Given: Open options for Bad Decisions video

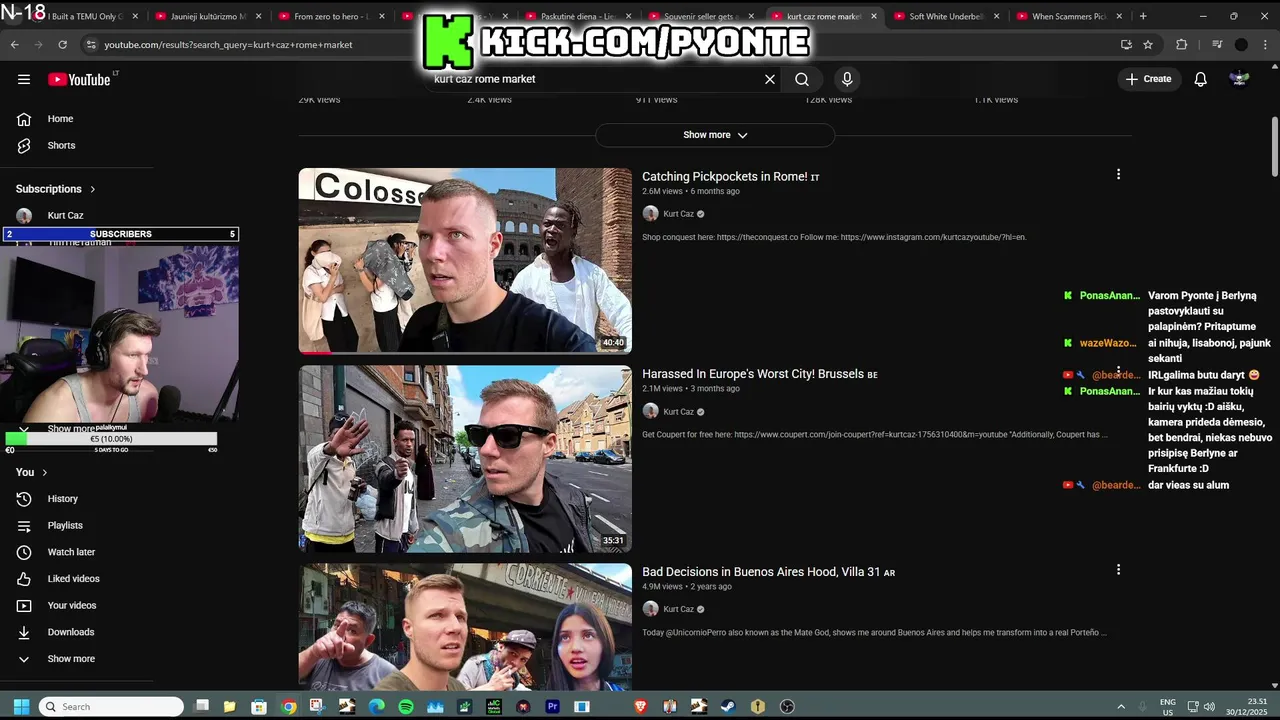Looking at the screenshot, I should pos(1118,569).
